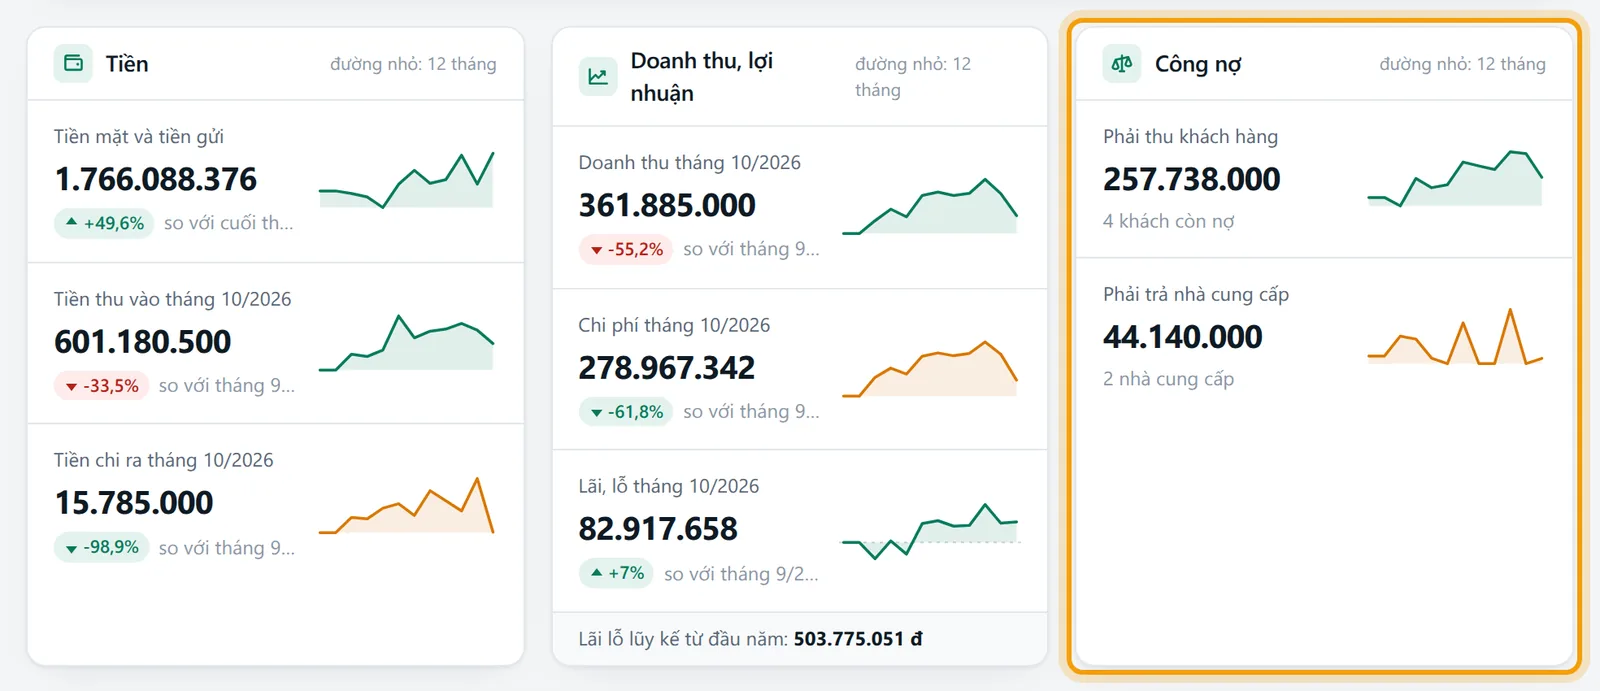This screenshot has width=1600, height=691.
Task: Click the -98,9% change badge
Action: coord(101,547)
